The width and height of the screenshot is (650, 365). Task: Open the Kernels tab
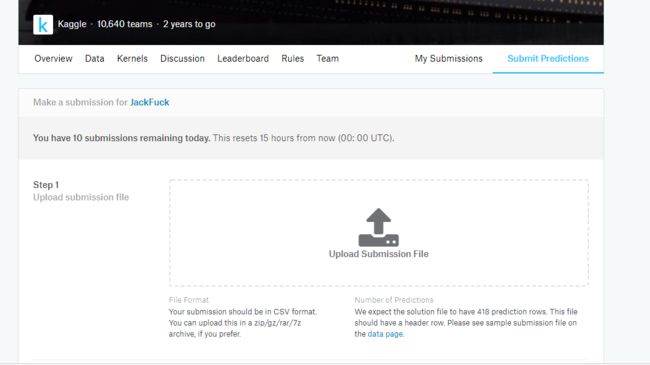(132, 58)
